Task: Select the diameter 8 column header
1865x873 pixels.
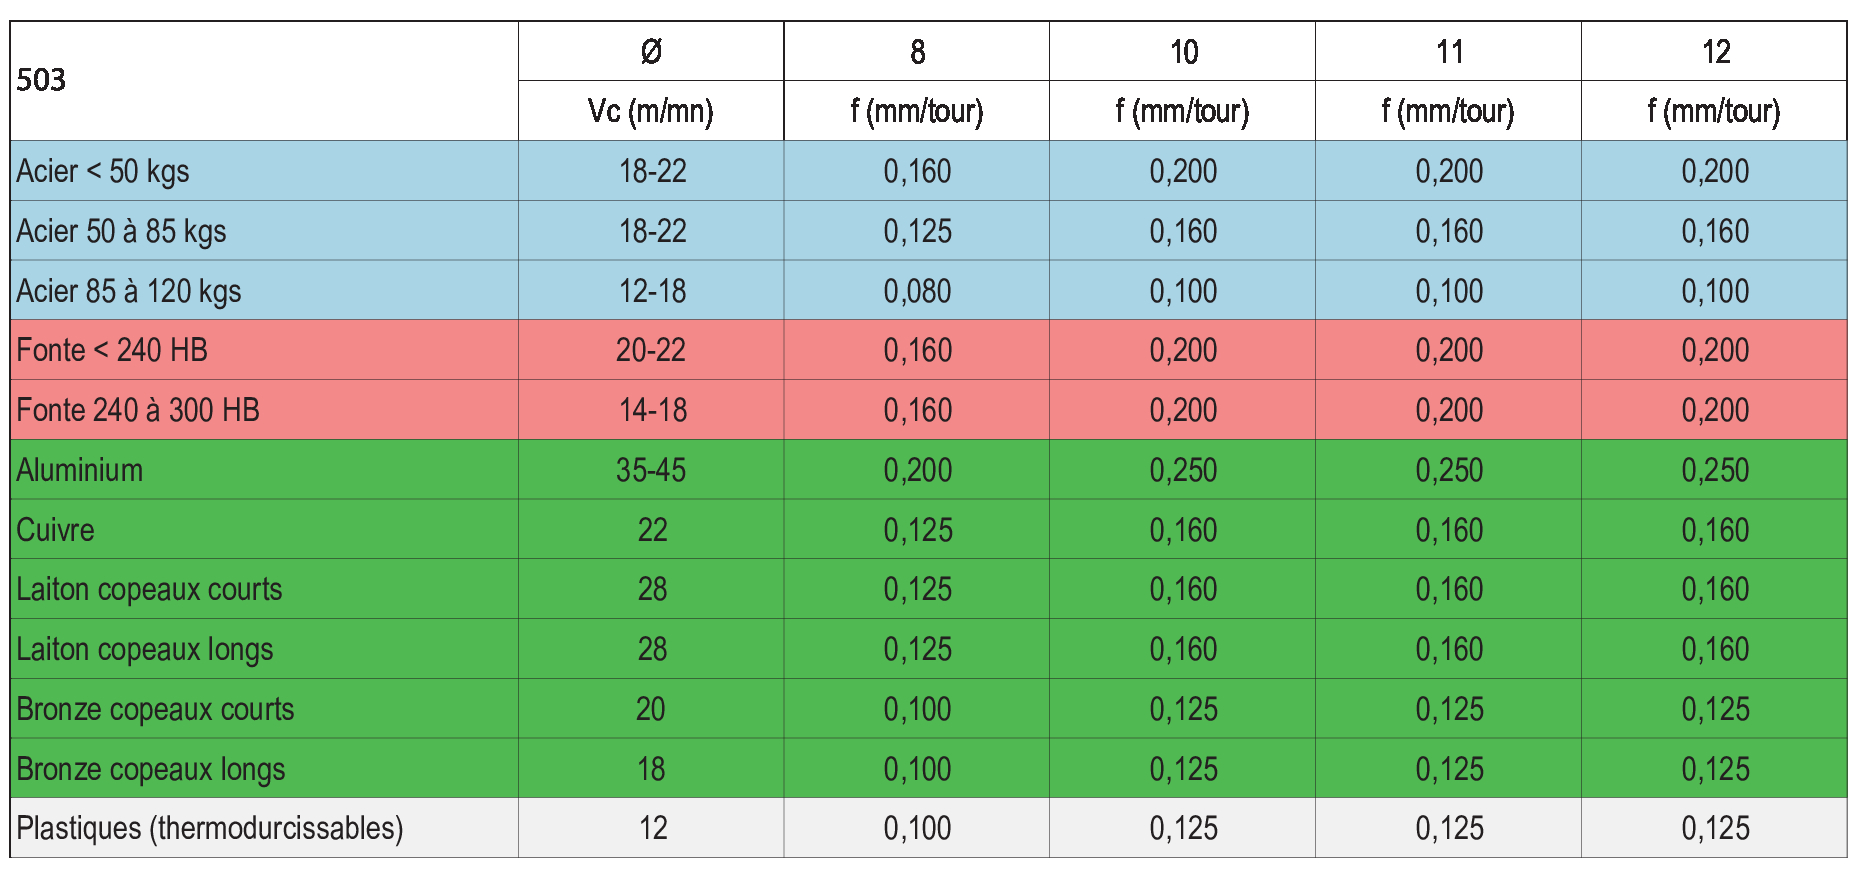Action: tap(917, 51)
